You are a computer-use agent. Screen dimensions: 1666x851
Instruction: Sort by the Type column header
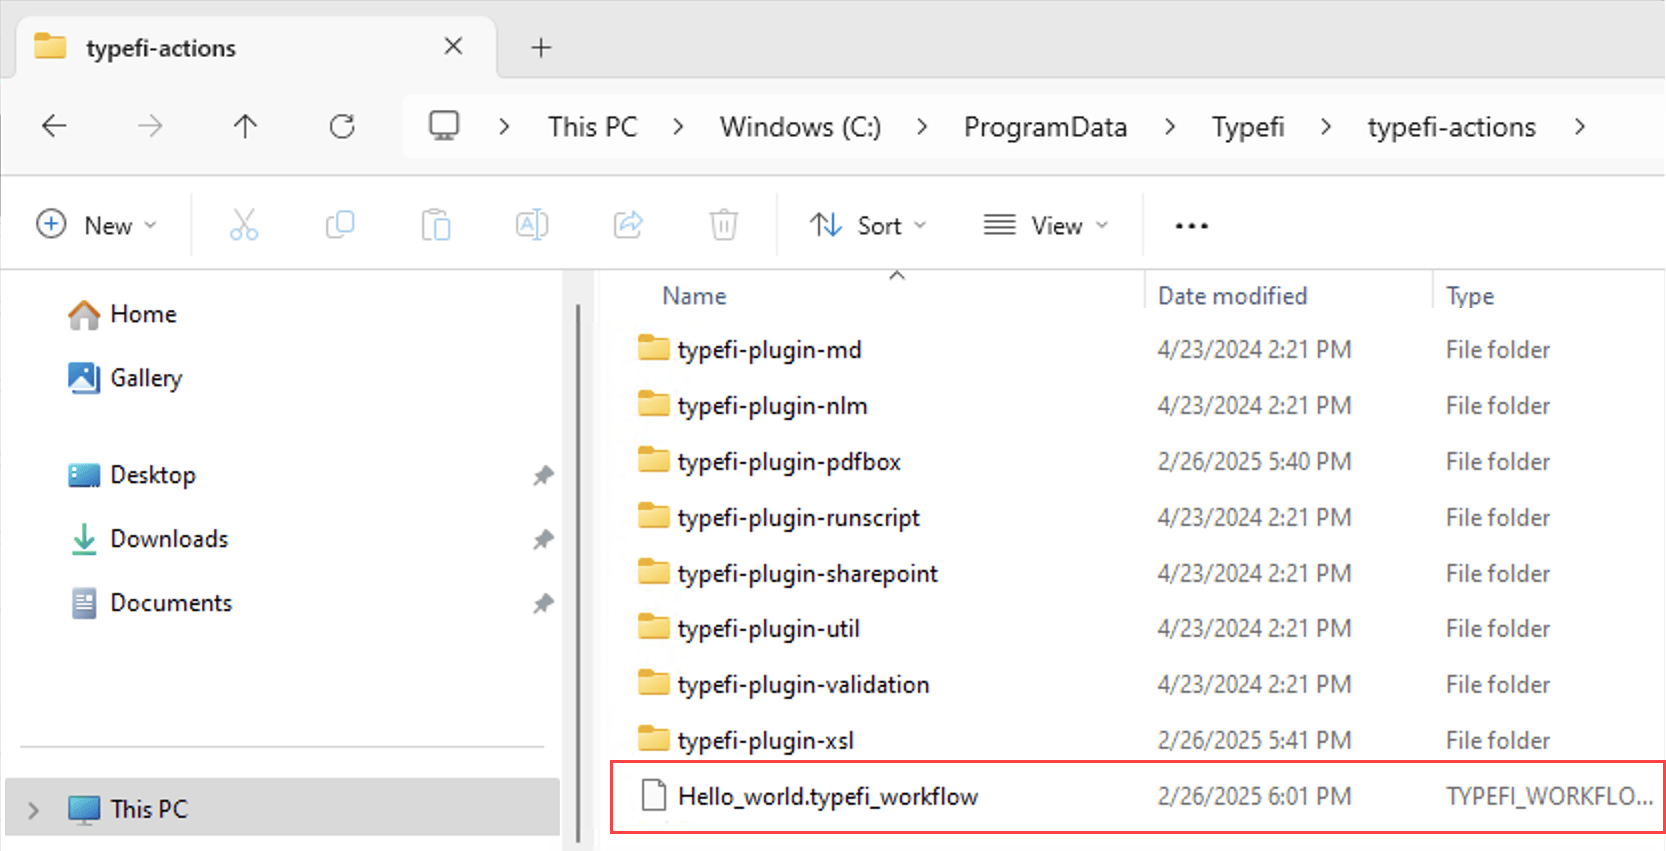pyautogui.click(x=1470, y=296)
